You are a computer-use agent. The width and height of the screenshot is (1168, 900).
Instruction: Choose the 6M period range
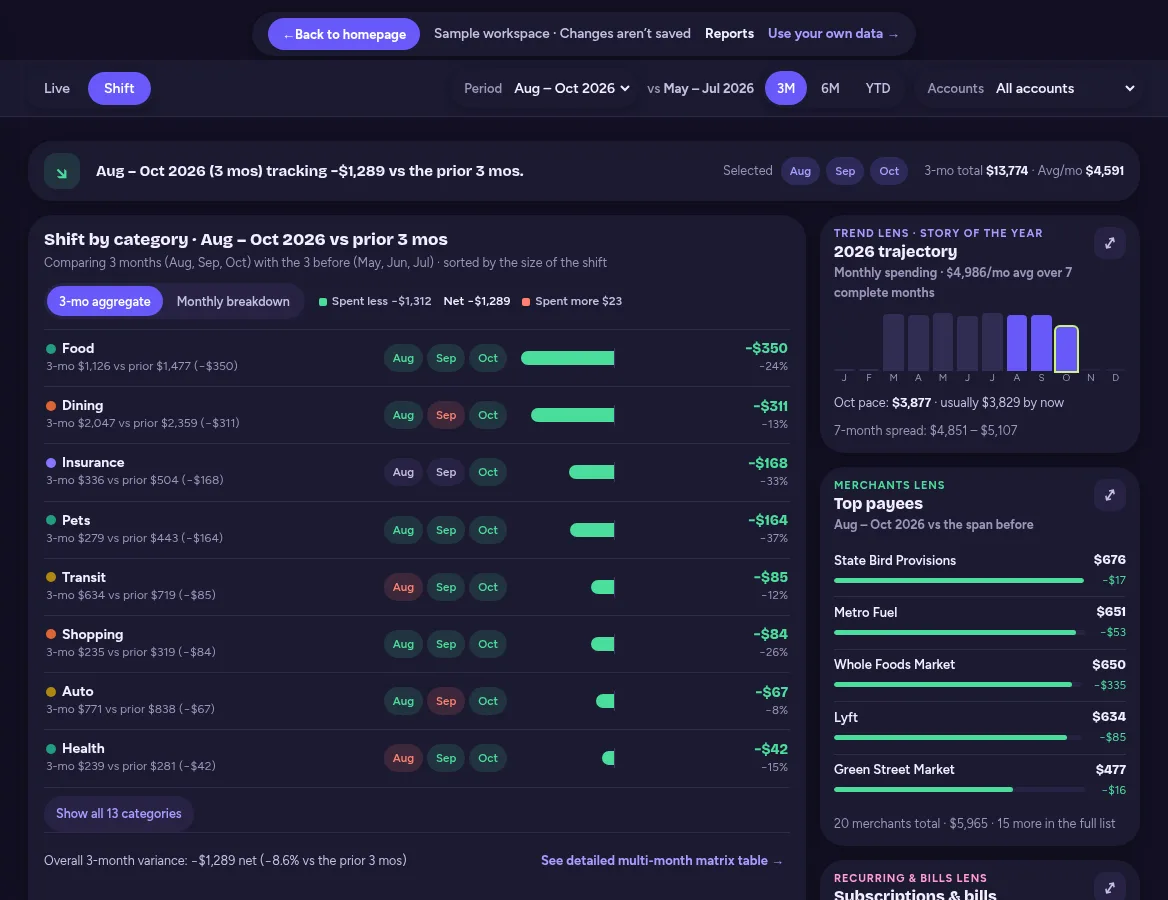coord(830,89)
